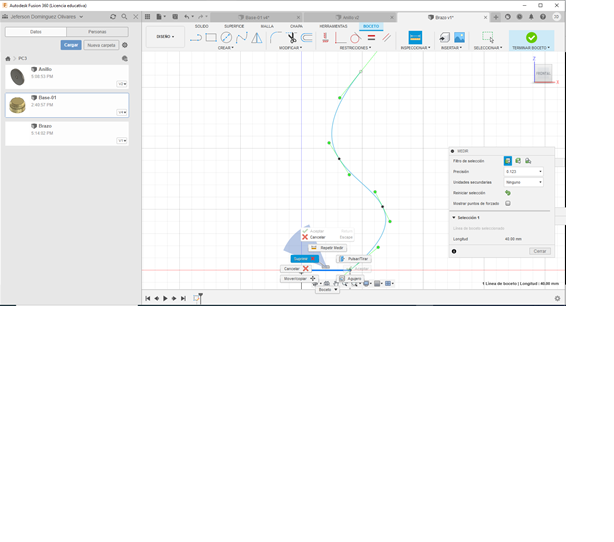Screen dimensions: 614x542
Task: Click Mover/copiar in marking menu
Action: tap(299, 279)
